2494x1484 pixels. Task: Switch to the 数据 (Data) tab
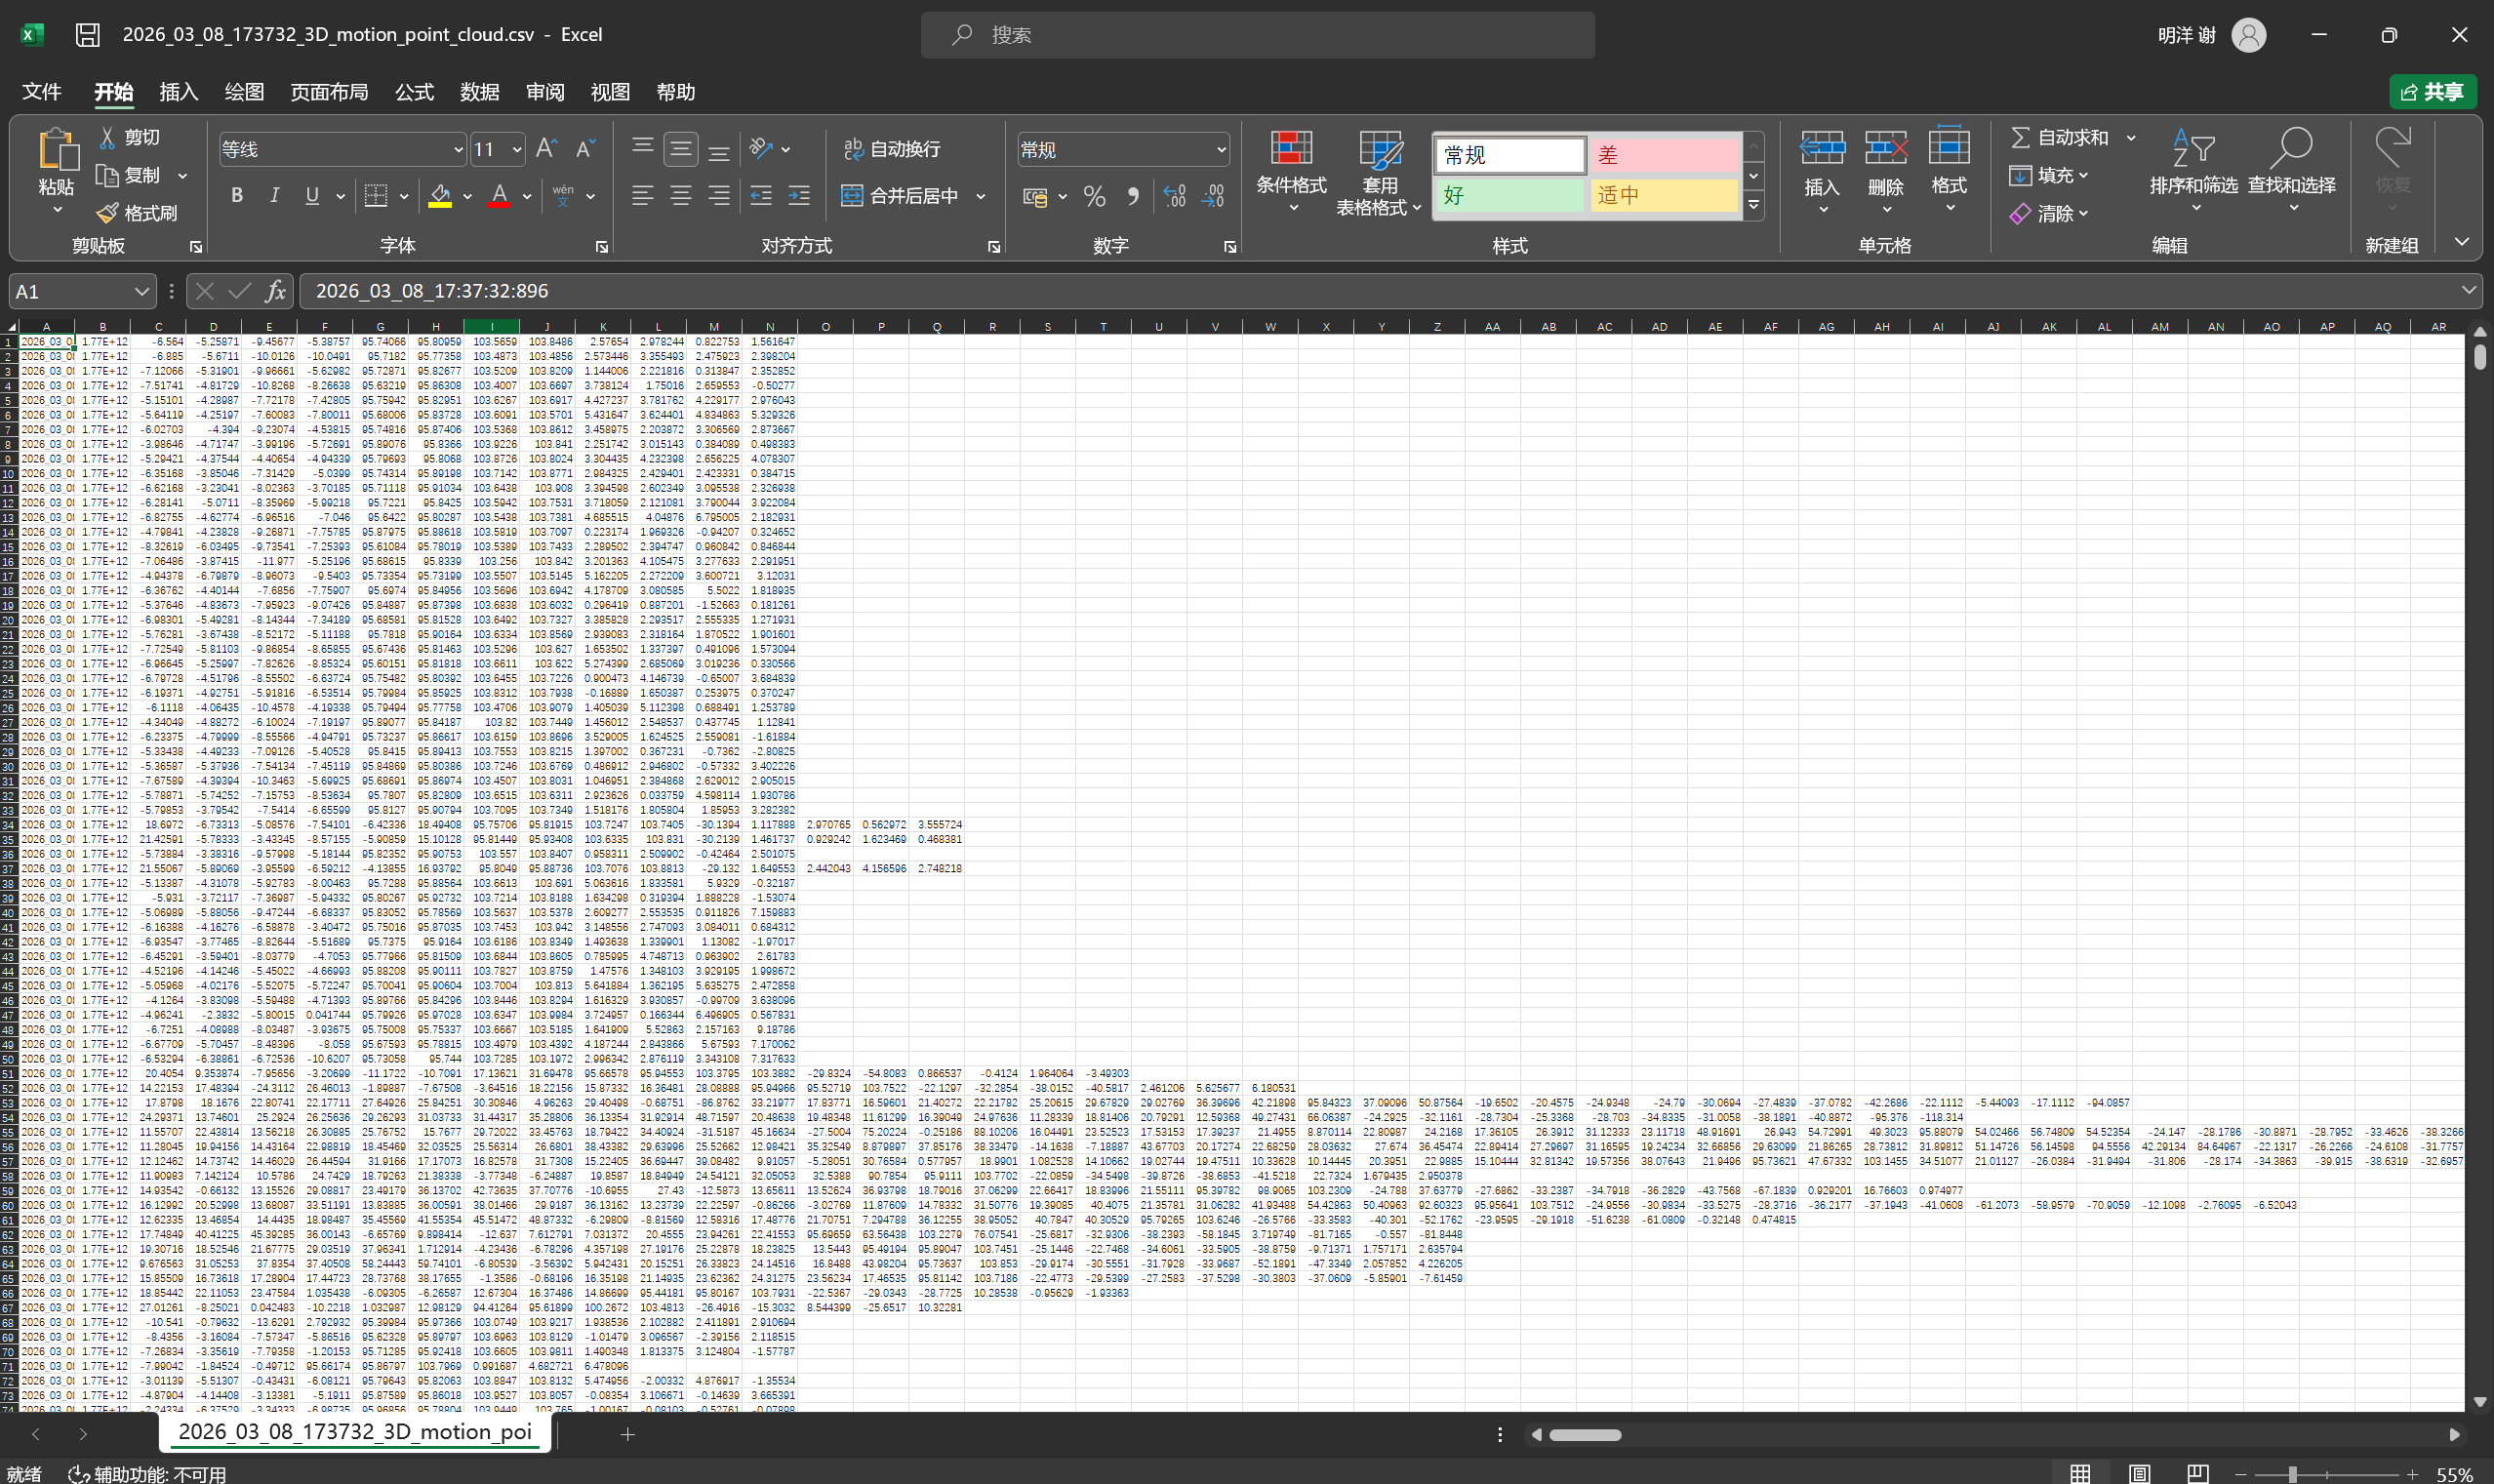click(x=479, y=92)
